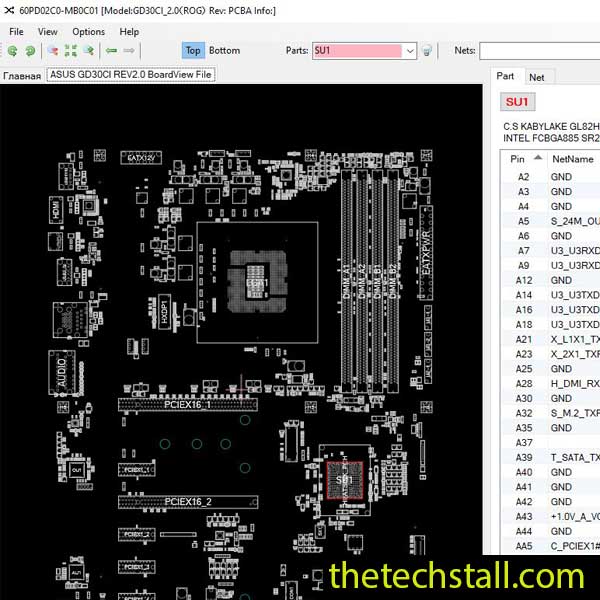Screen dimensions: 600x600
Task: Select pin row A12
Action: [x=550, y=280]
